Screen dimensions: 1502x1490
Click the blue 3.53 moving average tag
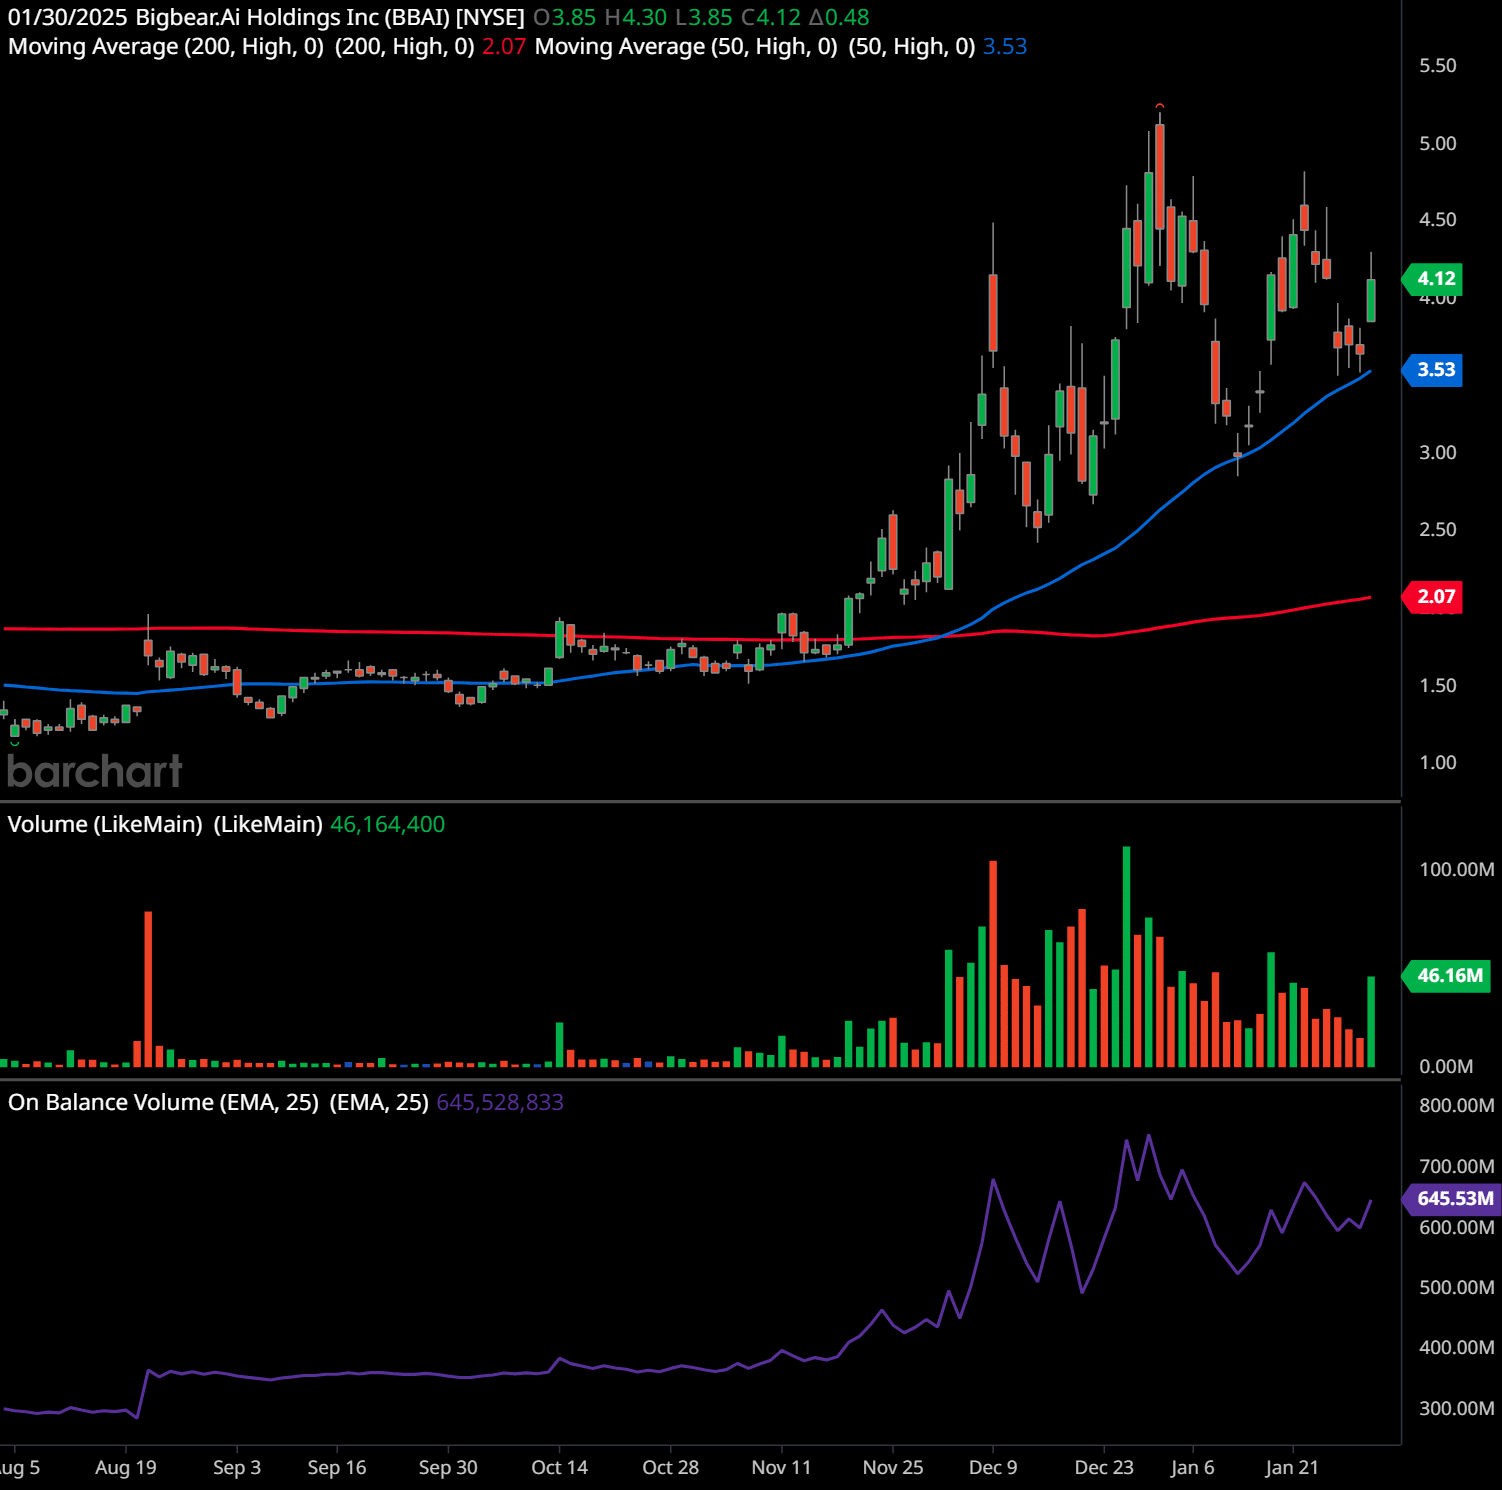1434,370
